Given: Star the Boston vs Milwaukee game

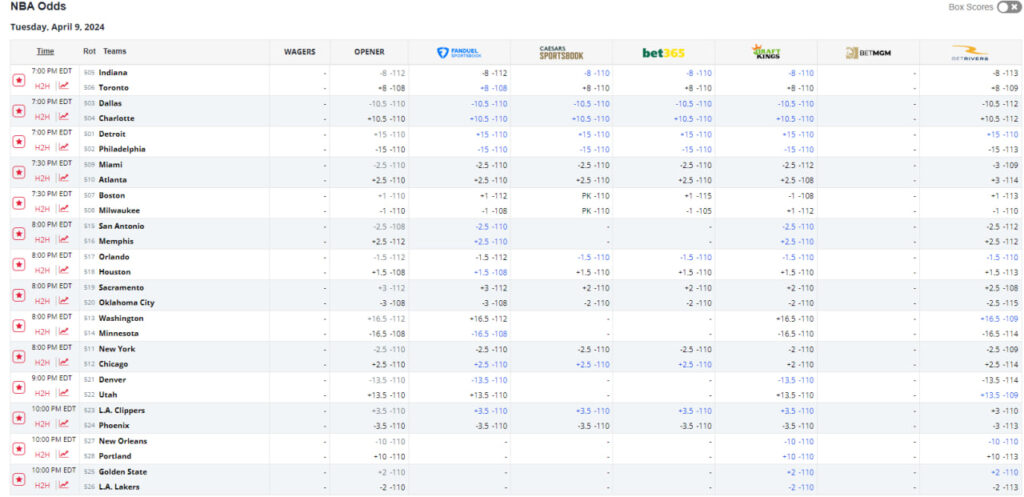Looking at the screenshot, I should click(18, 203).
